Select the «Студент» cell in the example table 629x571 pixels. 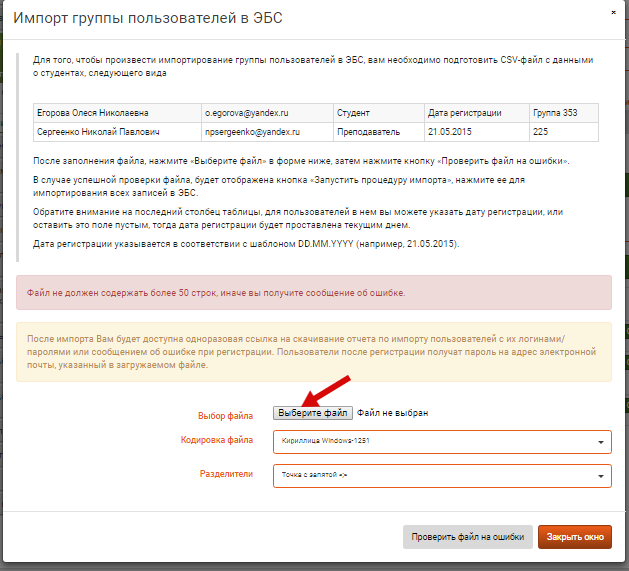[x=377, y=113]
